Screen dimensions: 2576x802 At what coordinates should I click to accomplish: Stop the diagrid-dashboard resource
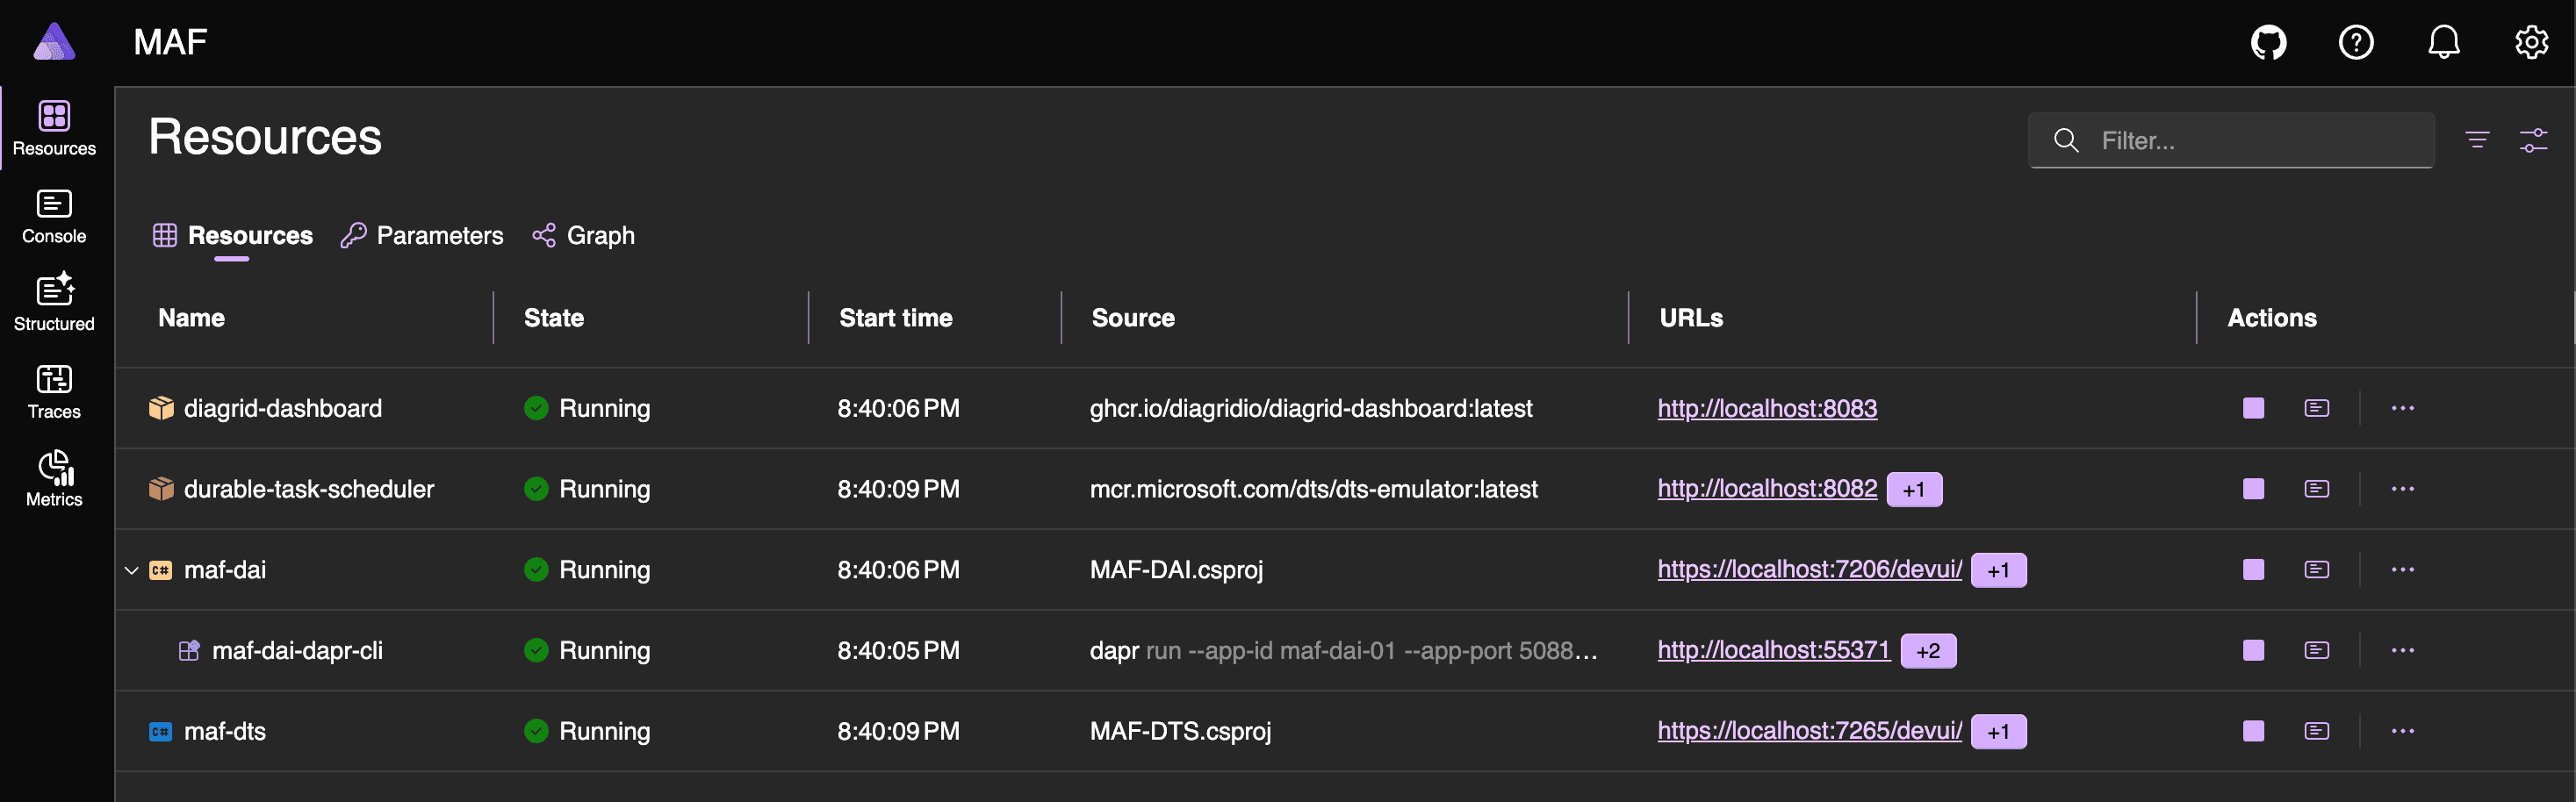pos(2253,408)
